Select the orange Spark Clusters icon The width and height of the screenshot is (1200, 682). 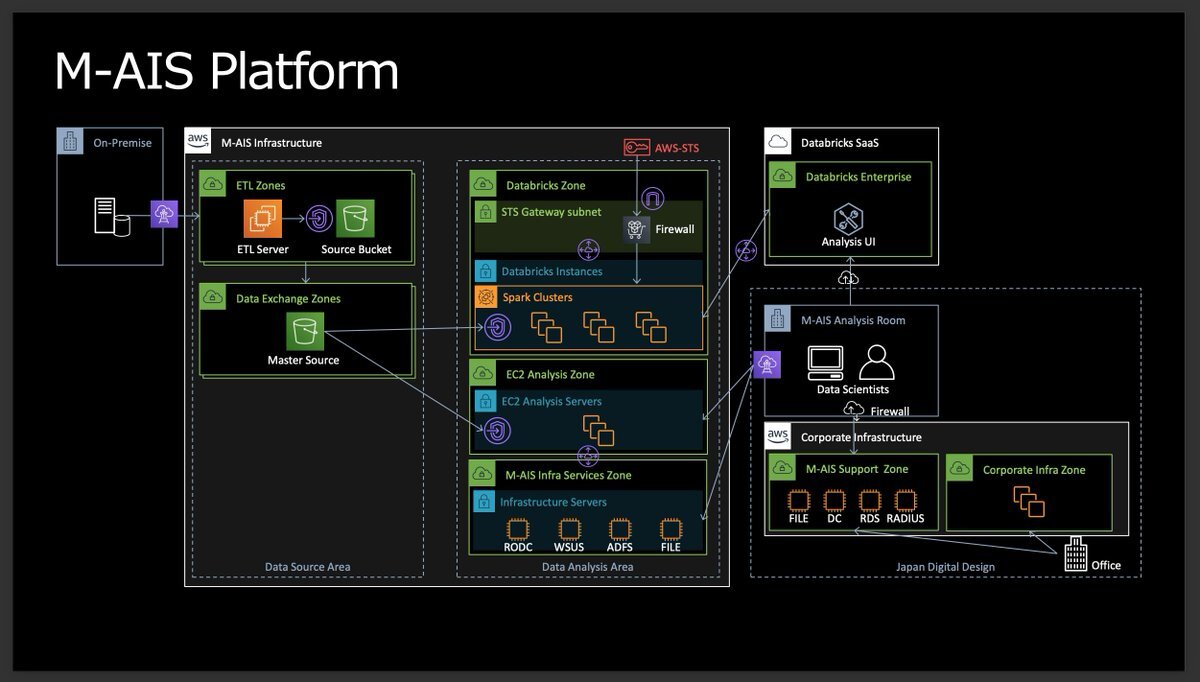click(486, 297)
